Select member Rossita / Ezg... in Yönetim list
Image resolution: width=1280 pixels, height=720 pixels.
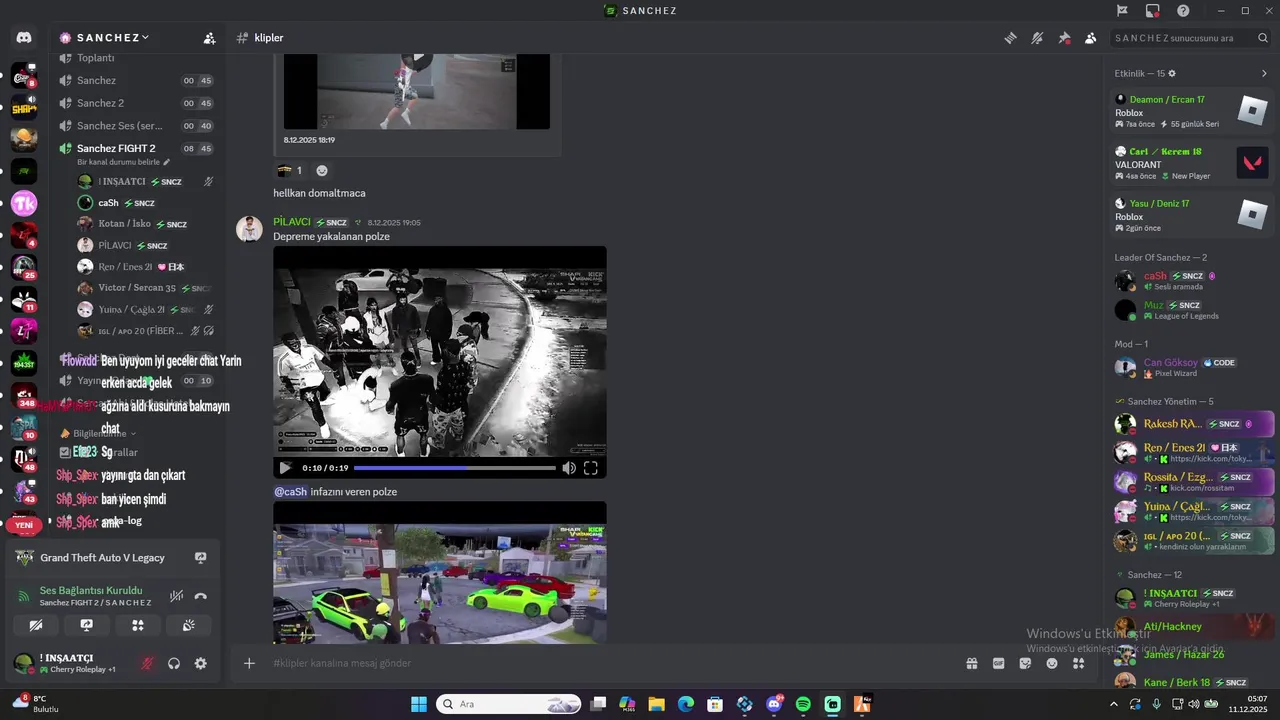coord(1192,481)
